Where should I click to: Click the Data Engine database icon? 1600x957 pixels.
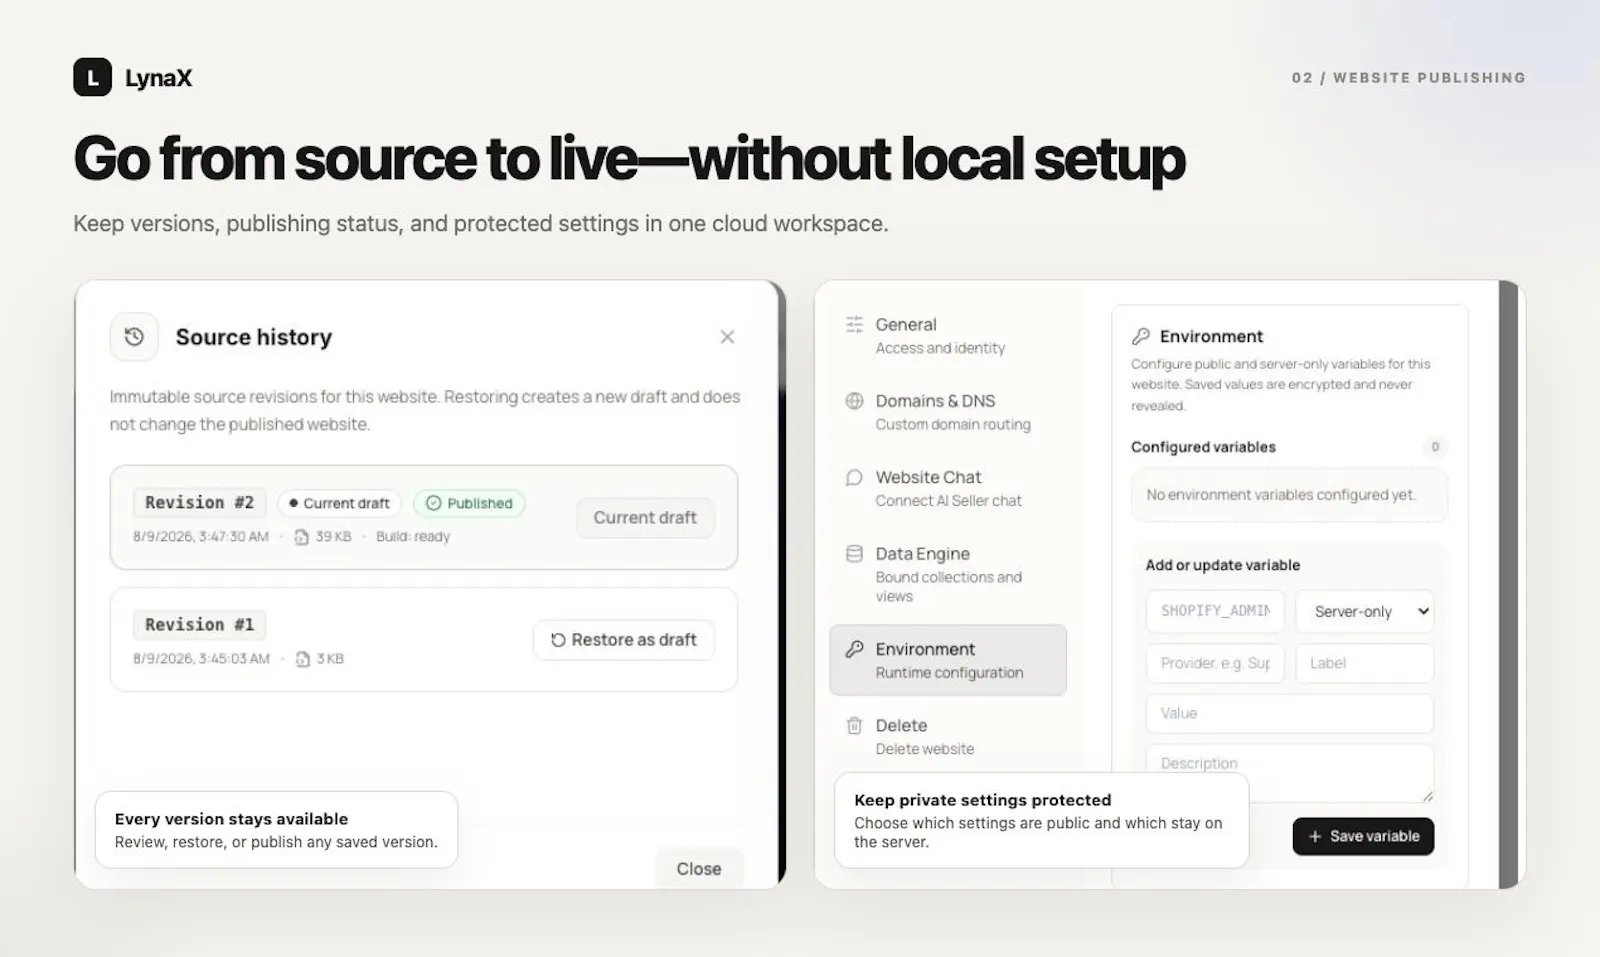[x=854, y=554]
